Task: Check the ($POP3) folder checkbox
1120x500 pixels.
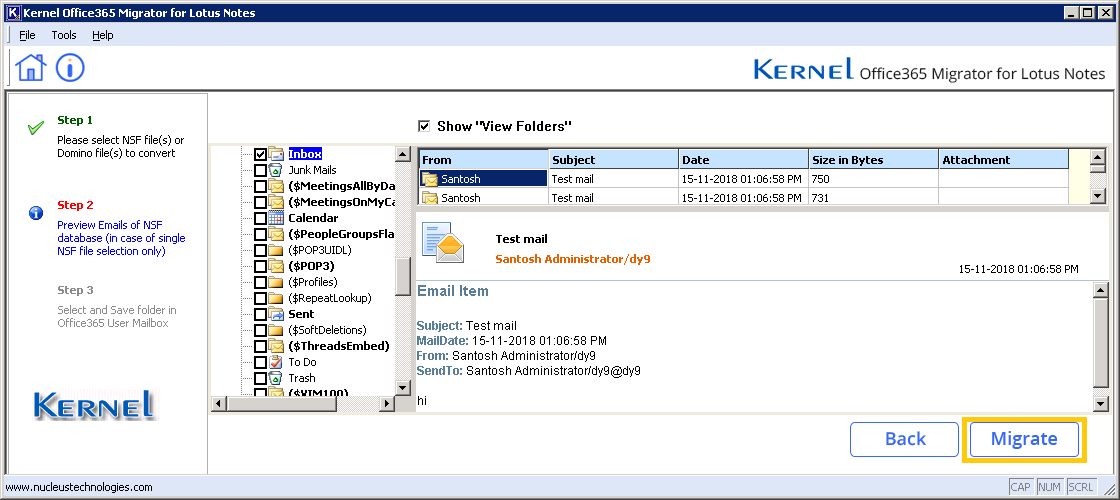Action: tap(261, 266)
